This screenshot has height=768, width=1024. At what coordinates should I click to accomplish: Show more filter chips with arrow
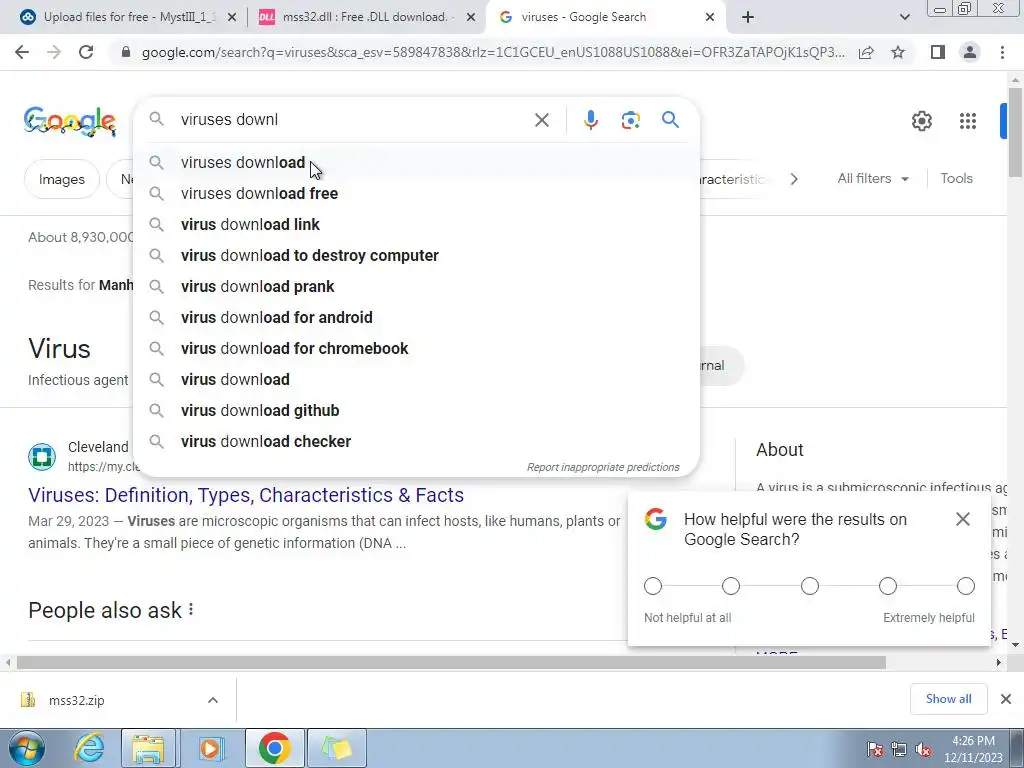tap(793, 179)
